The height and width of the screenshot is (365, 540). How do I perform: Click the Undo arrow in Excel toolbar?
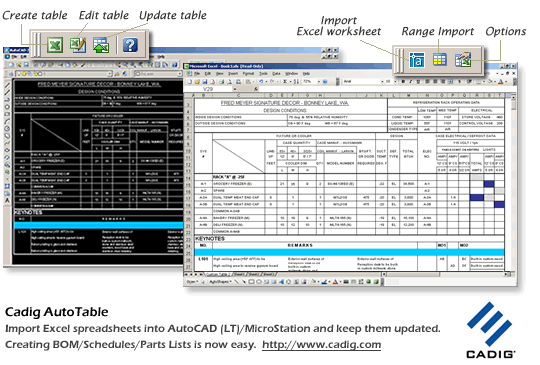click(x=261, y=82)
